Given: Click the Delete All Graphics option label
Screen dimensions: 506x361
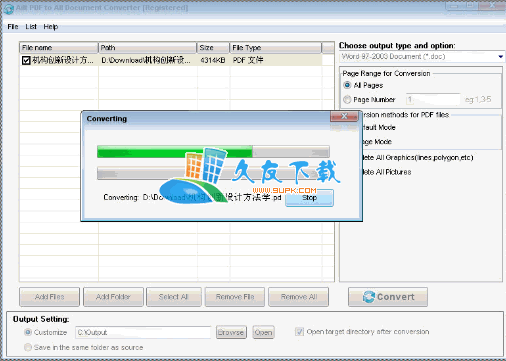Looking at the screenshot, I should point(418,158).
